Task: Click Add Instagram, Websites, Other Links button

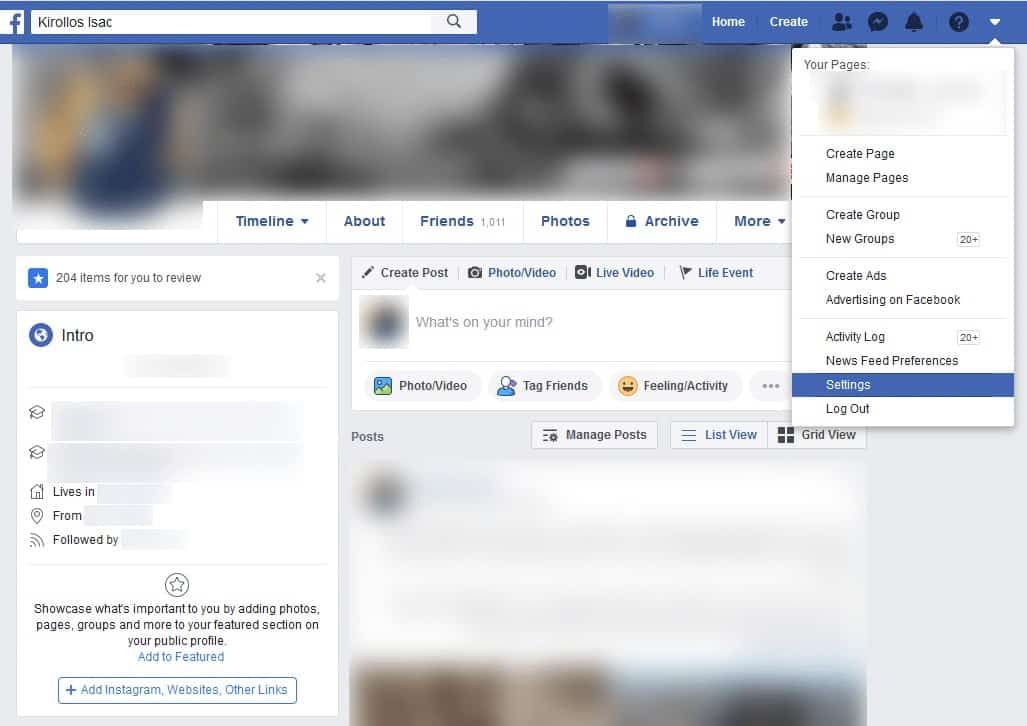Action: coord(177,690)
